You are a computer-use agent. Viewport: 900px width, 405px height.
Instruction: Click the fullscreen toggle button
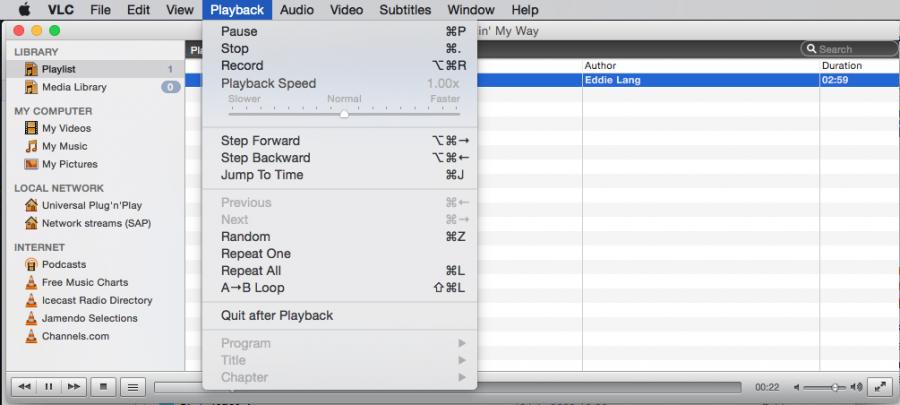coord(880,387)
